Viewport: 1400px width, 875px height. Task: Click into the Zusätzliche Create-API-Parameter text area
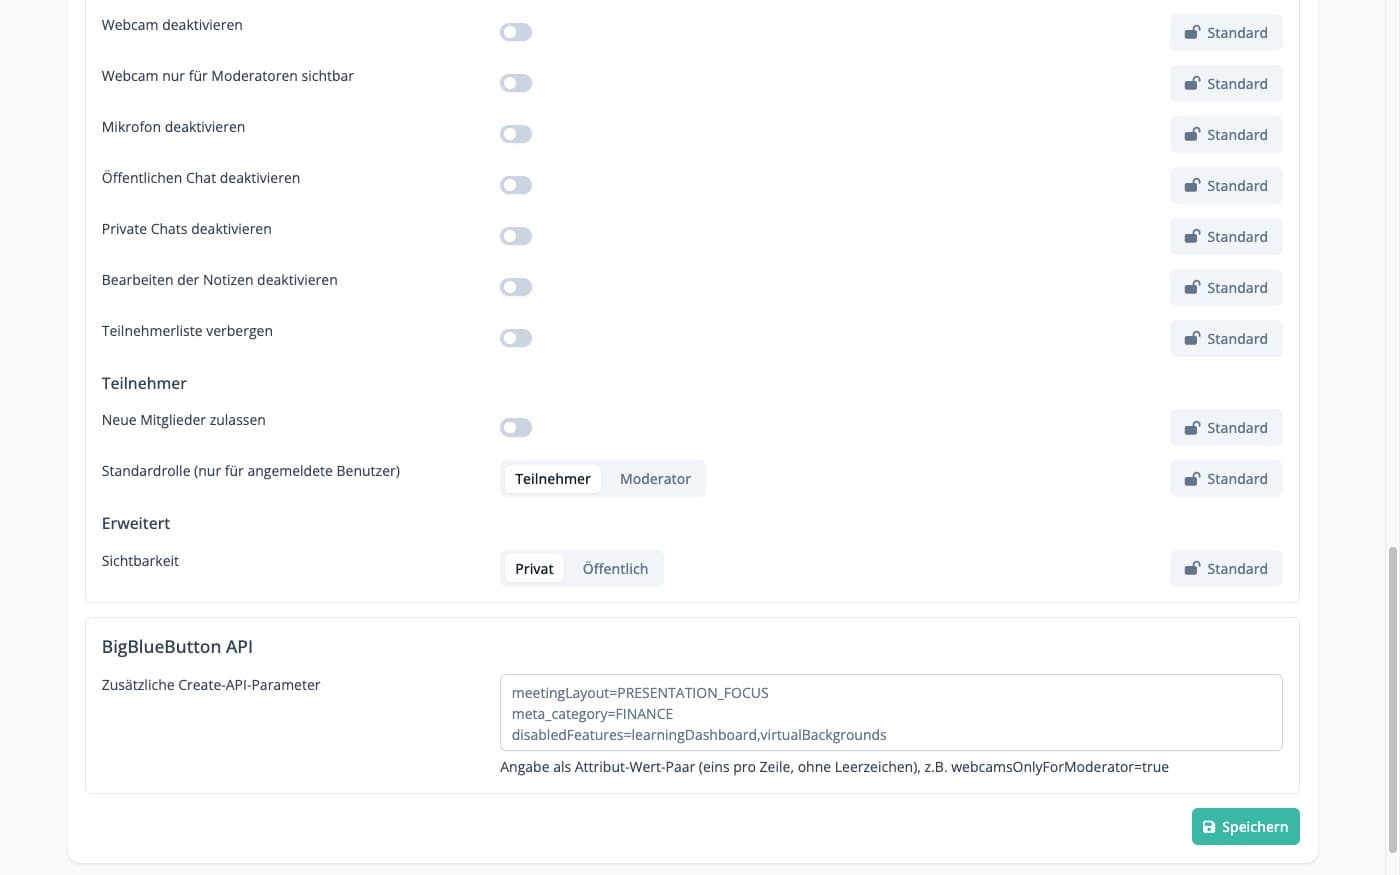click(890, 713)
